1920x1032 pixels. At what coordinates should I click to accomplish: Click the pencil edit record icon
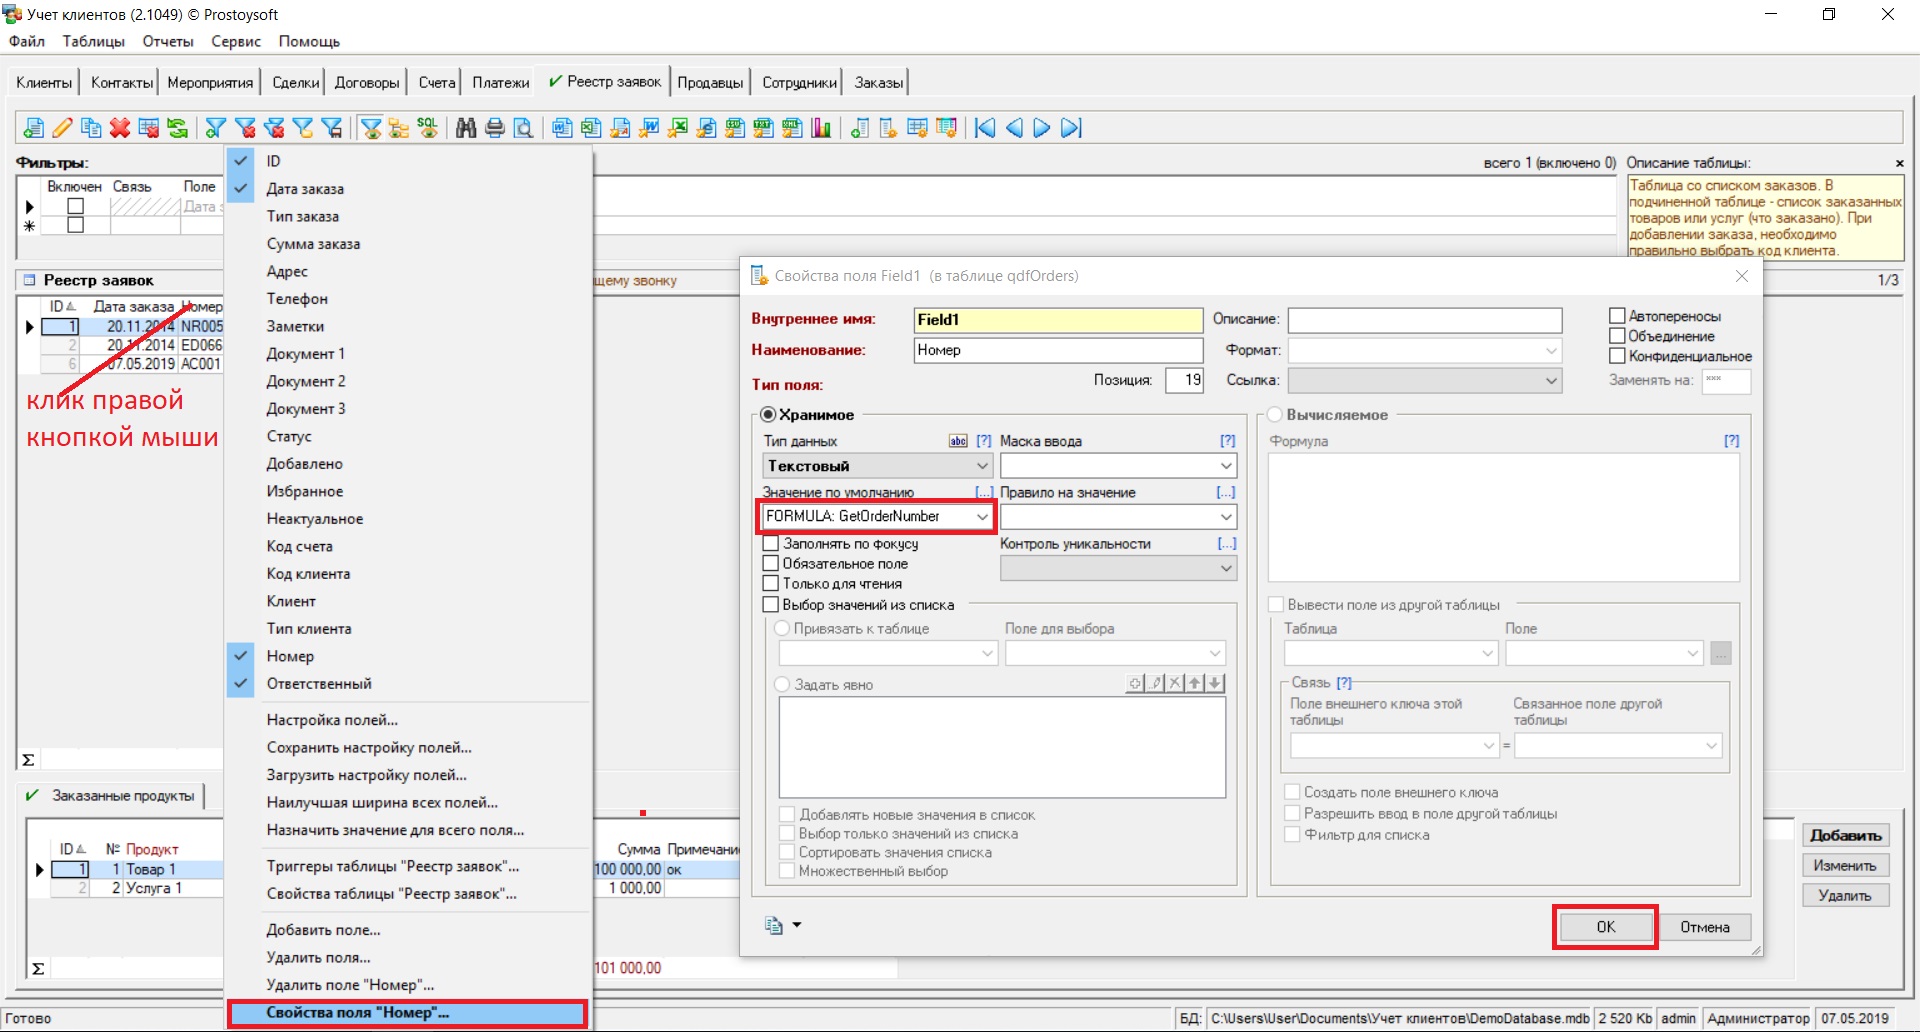click(x=62, y=128)
